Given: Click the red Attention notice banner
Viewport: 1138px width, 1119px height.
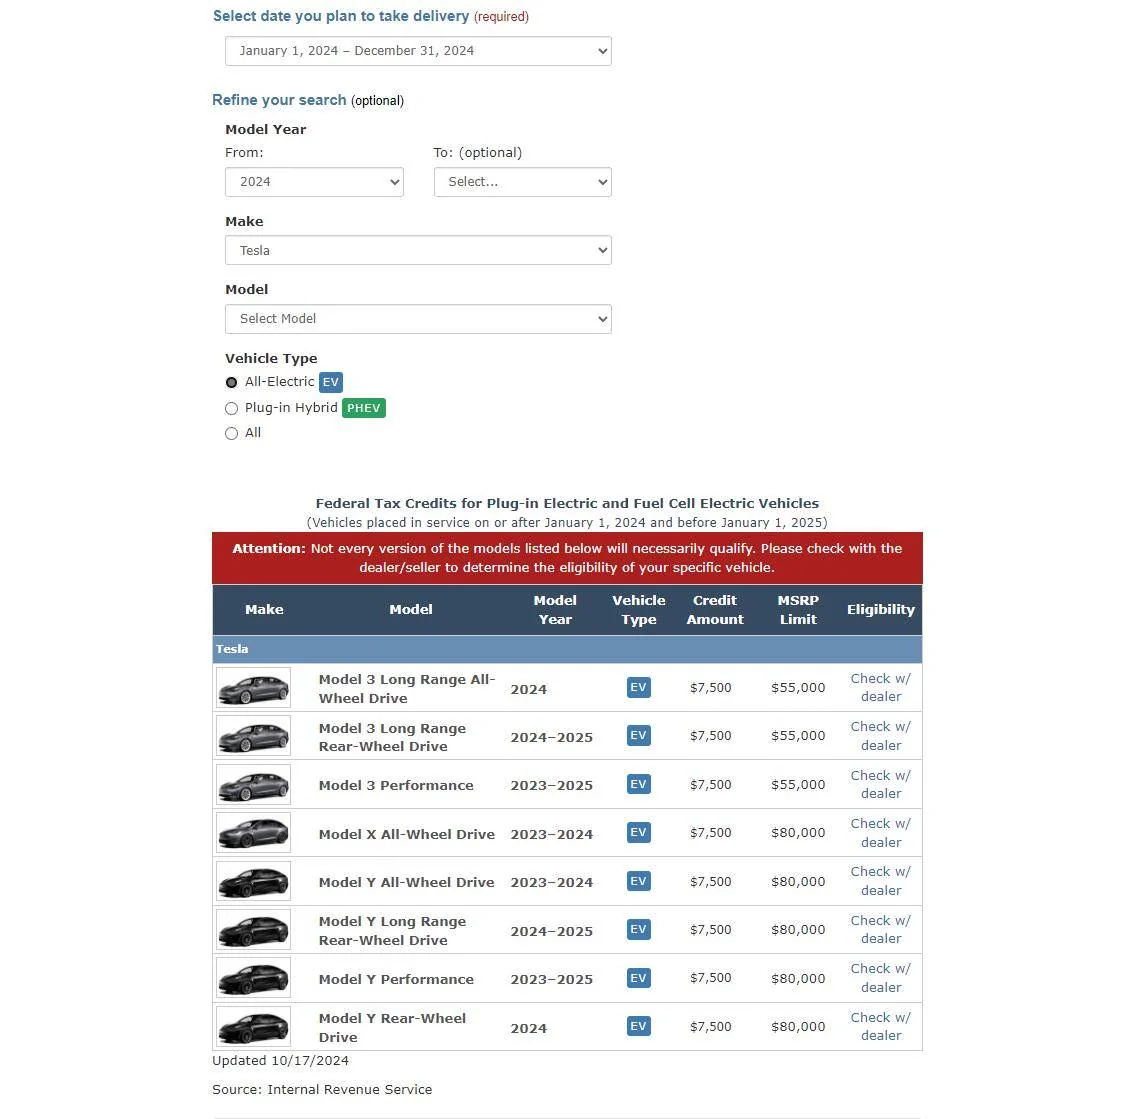Looking at the screenshot, I should pyautogui.click(x=567, y=558).
